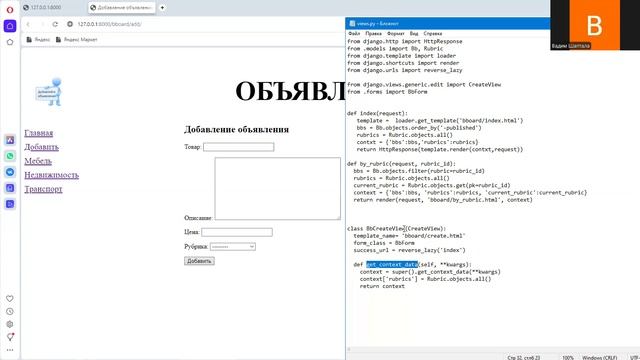Open the browsing history clock icon

click(x=10, y=311)
